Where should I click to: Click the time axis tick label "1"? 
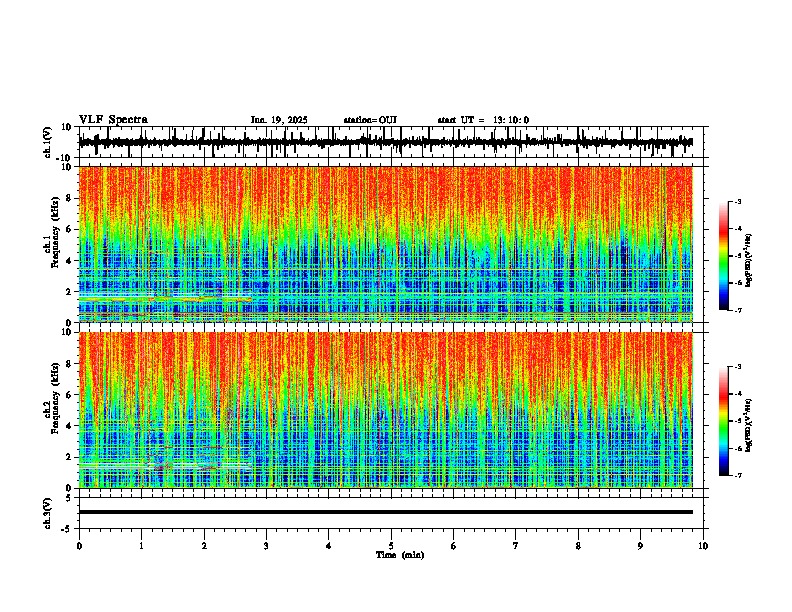[x=141, y=546]
